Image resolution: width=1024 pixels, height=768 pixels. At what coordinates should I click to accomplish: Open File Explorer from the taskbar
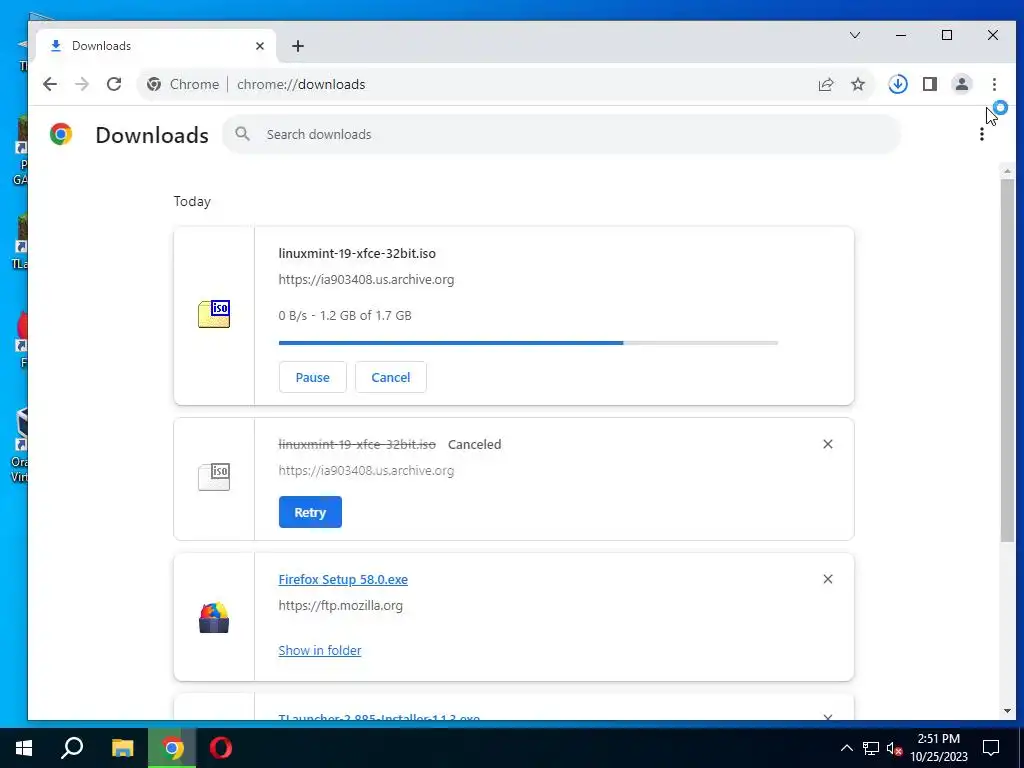click(122, 748)
